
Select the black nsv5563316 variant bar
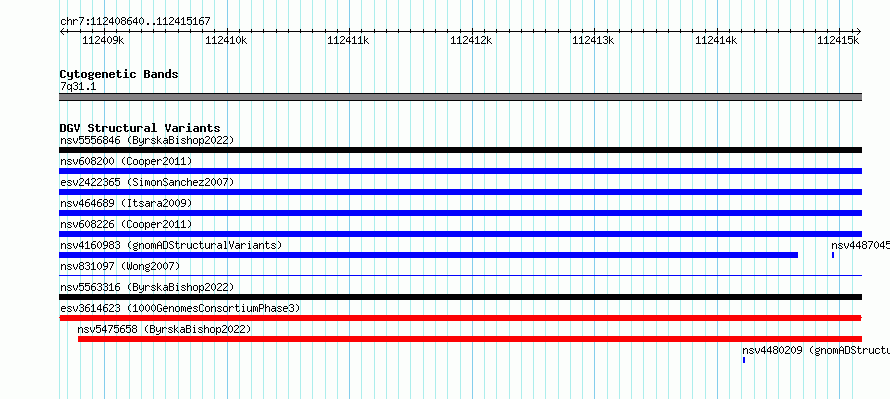click(460, 297)
